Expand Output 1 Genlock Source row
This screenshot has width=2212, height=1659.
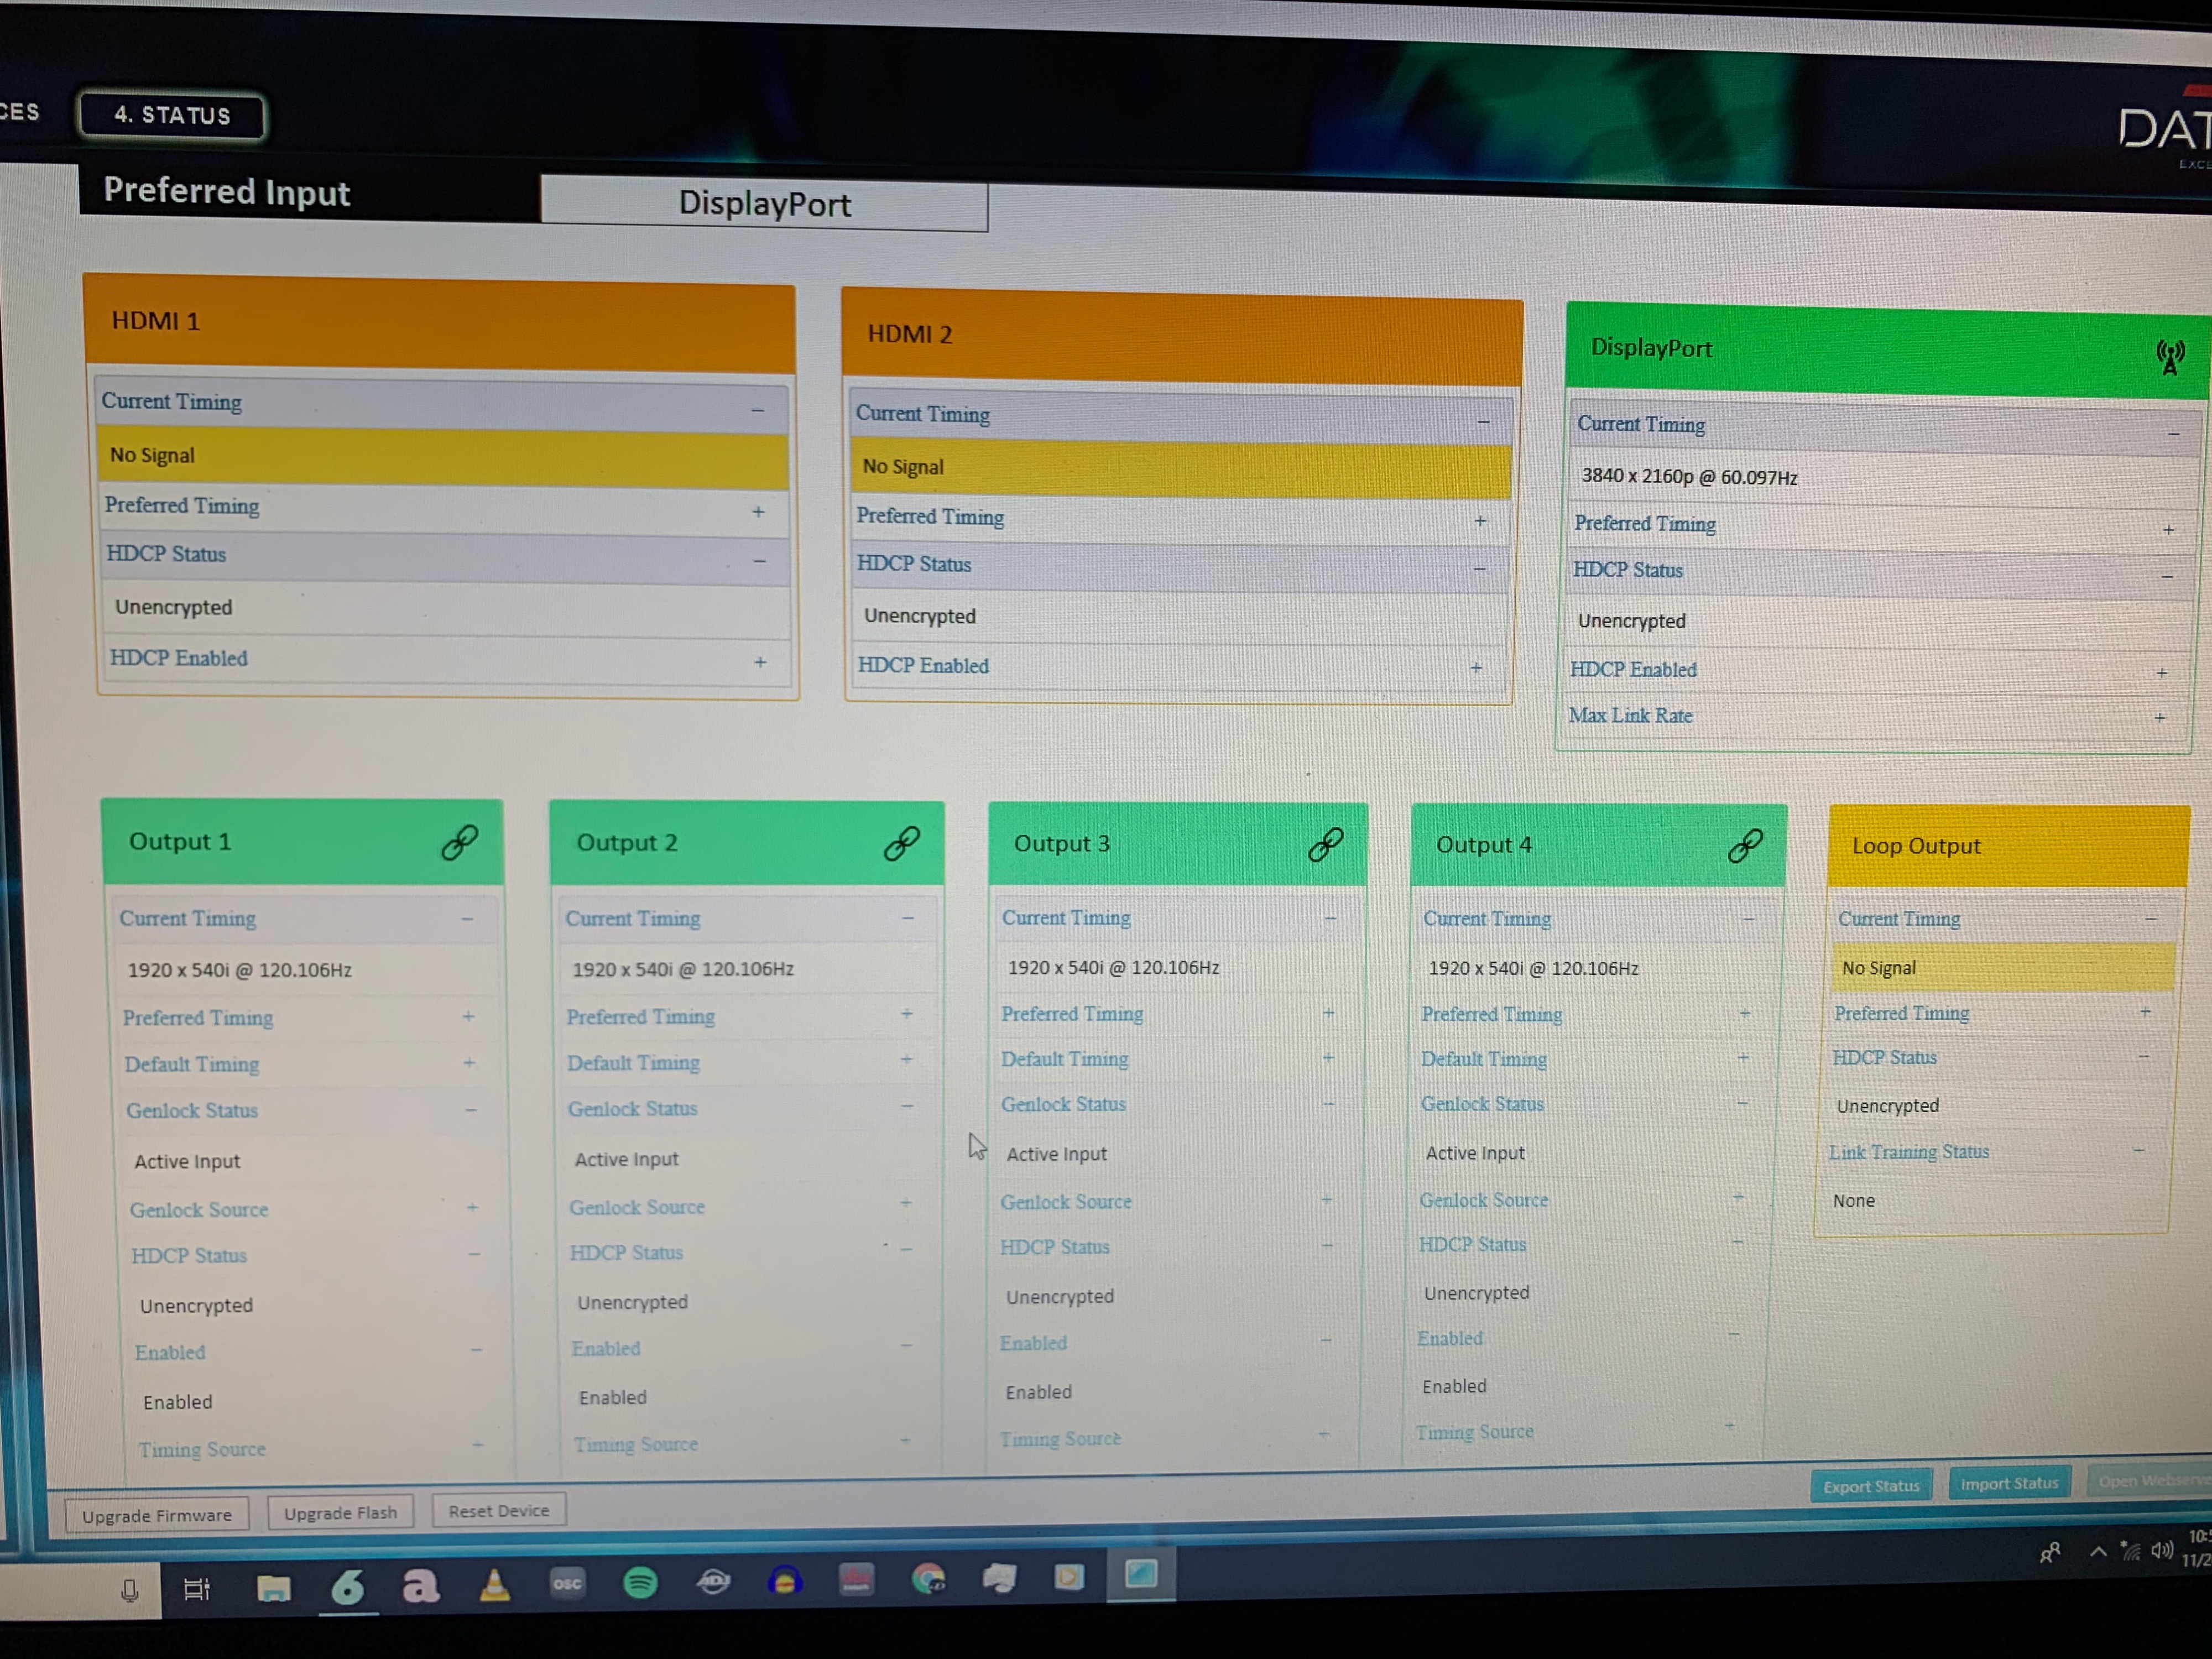tap(472, 1207)
